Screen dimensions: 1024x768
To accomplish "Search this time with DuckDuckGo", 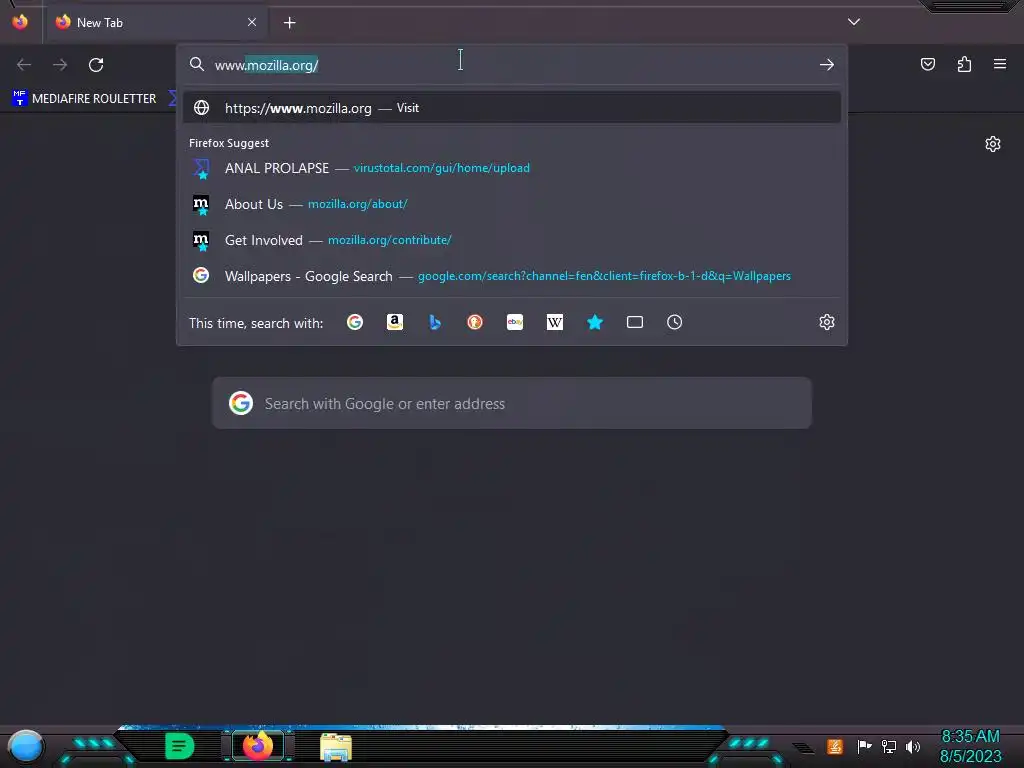I will 475,322.
